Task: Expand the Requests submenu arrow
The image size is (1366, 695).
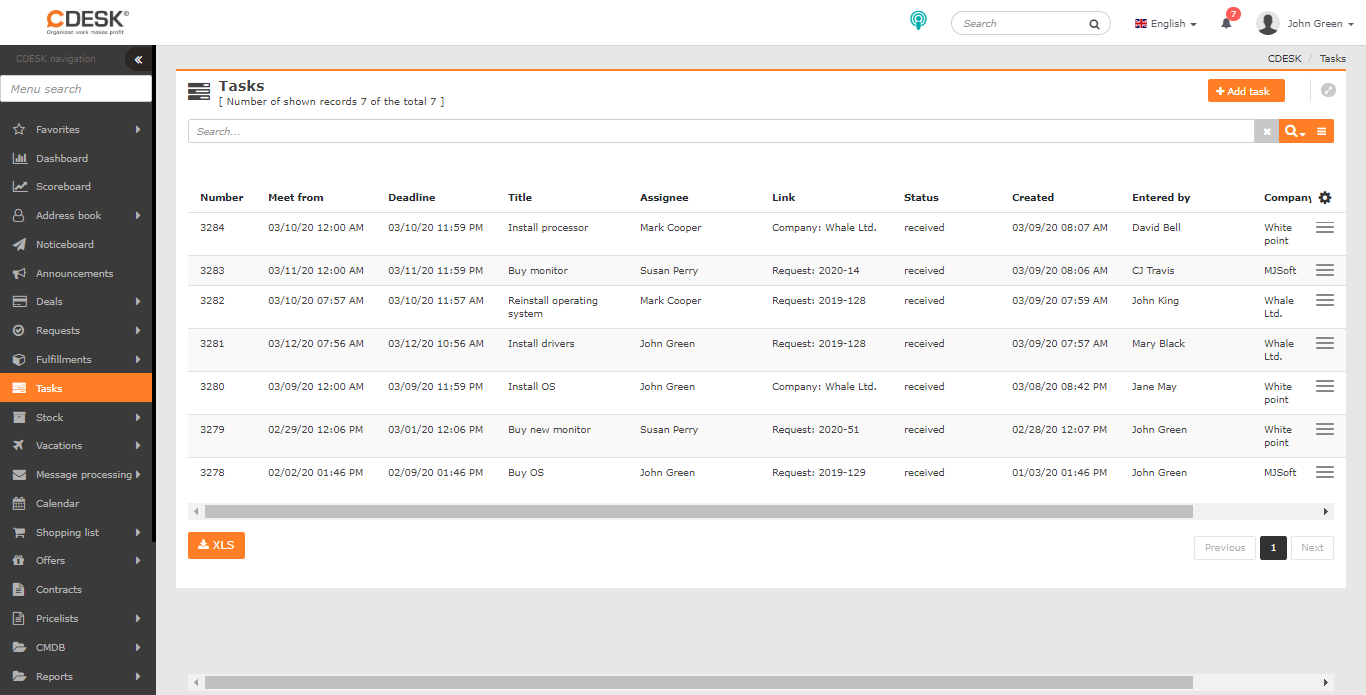Action: 138,330
